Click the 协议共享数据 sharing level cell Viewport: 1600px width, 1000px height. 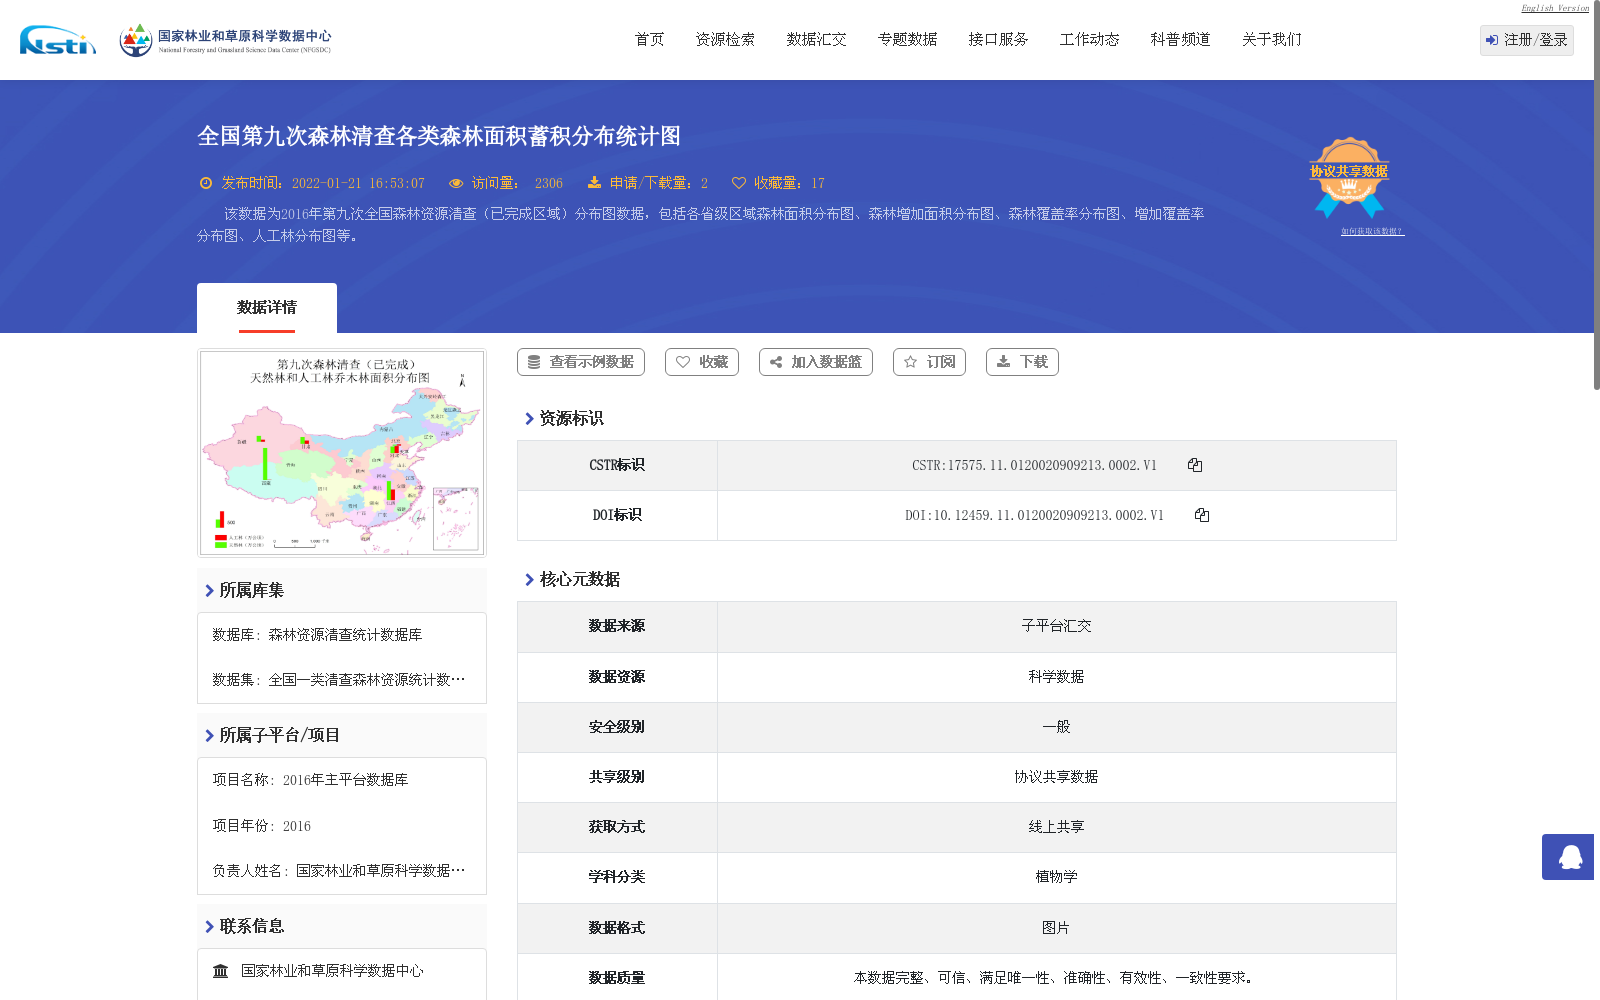pyautogui.click(x=1056, y=777)
